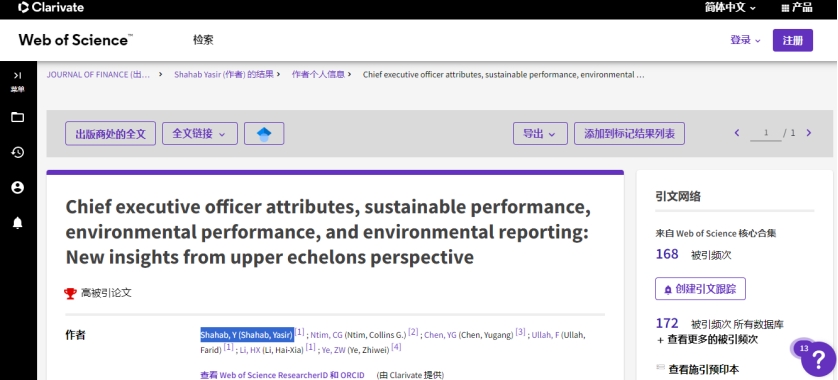This screenshot has width=838, height=380.
Task: Expand the sidebar menu arrow icon
Action: coord(18,75)
